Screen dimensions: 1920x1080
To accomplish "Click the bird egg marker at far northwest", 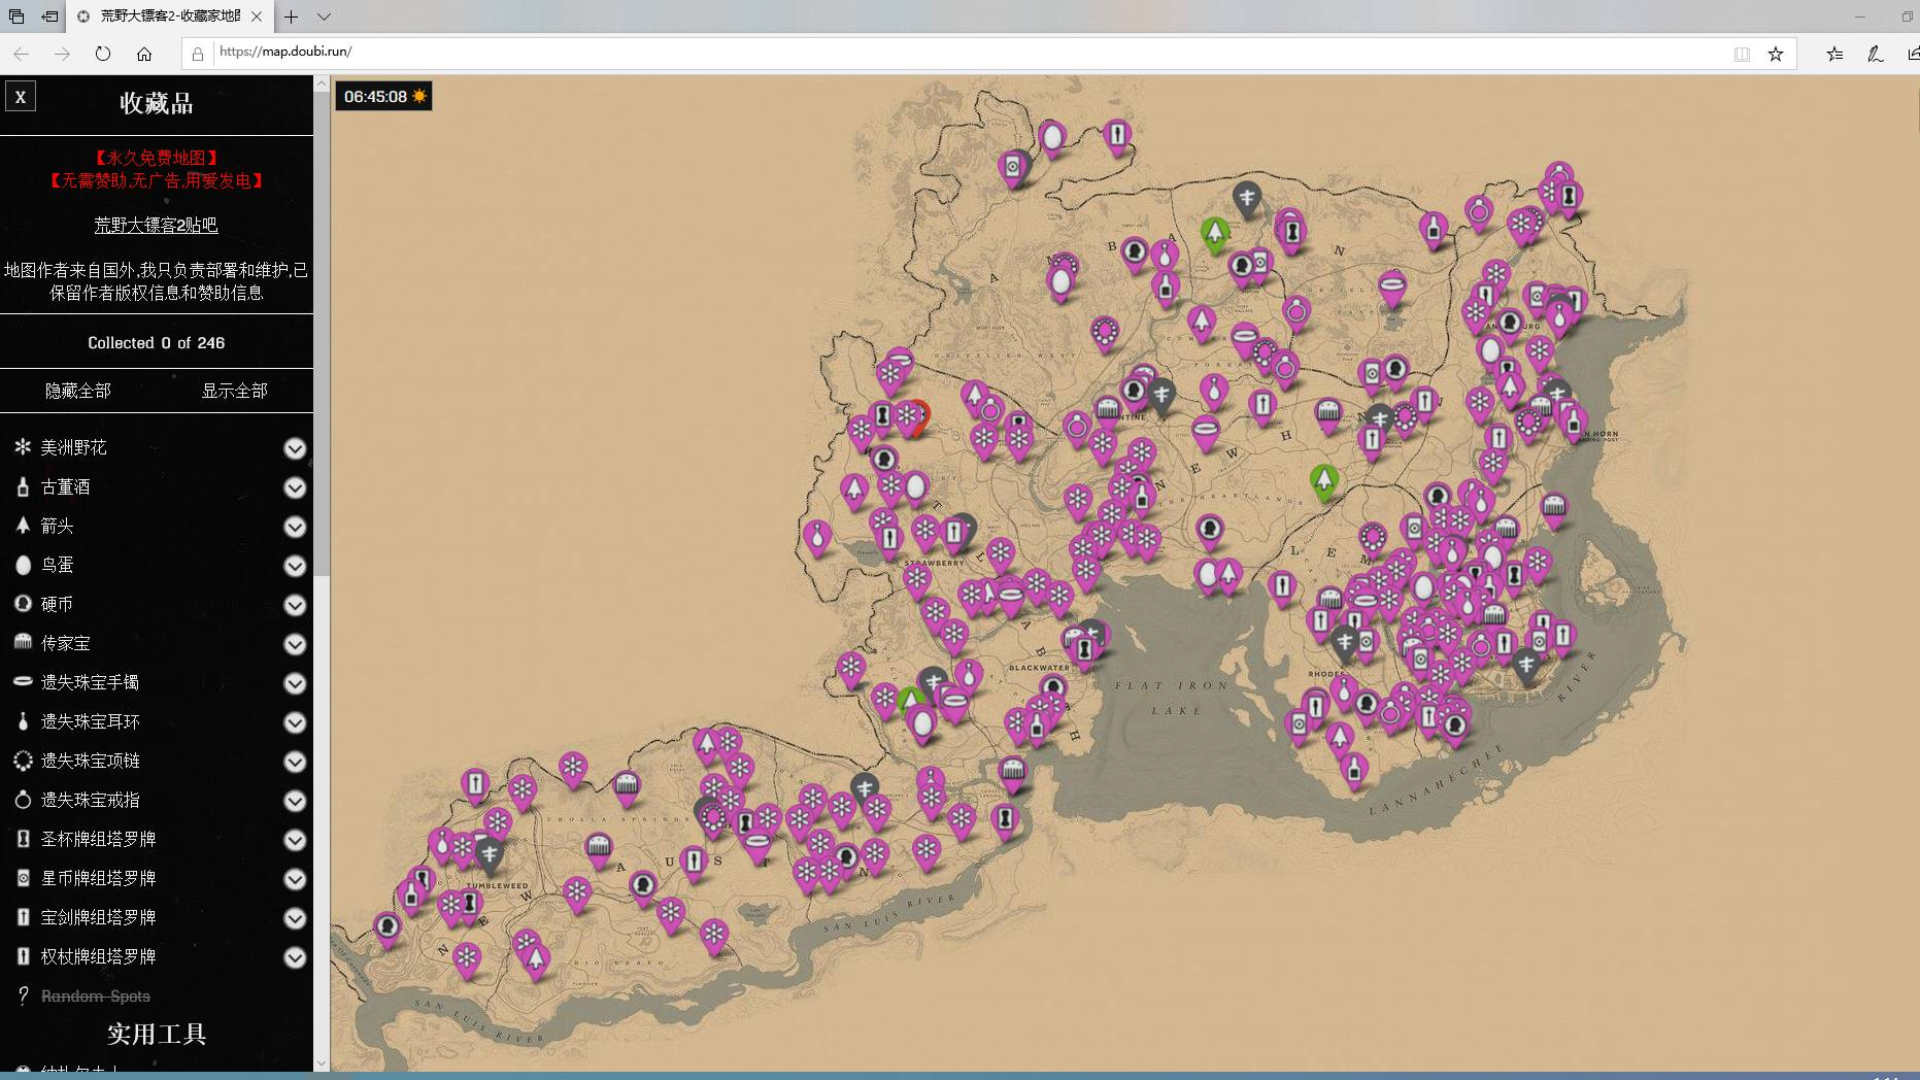I will click(1051, 138).
